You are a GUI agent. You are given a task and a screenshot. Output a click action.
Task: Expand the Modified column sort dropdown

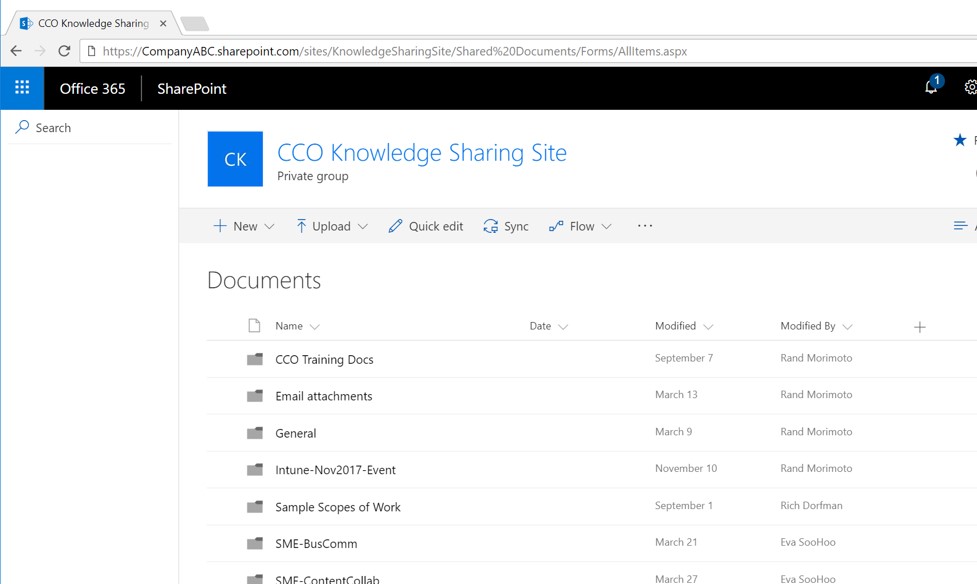pyautogui.click(x=710, y=326)
